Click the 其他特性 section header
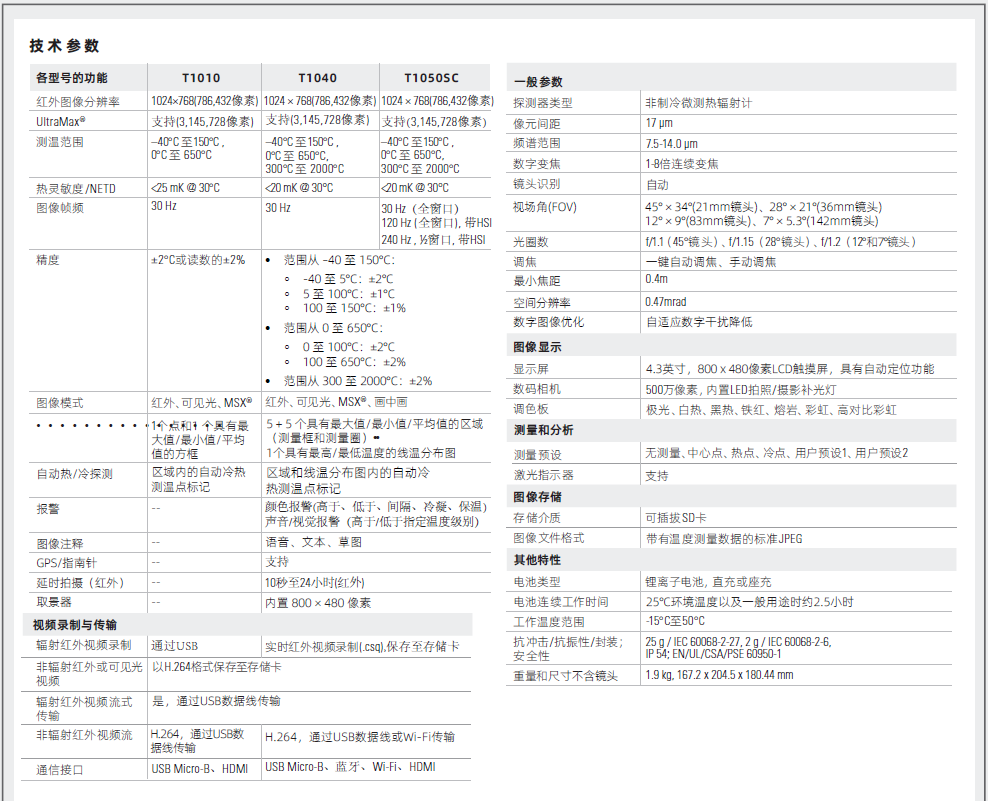 (x=537, y=560)
